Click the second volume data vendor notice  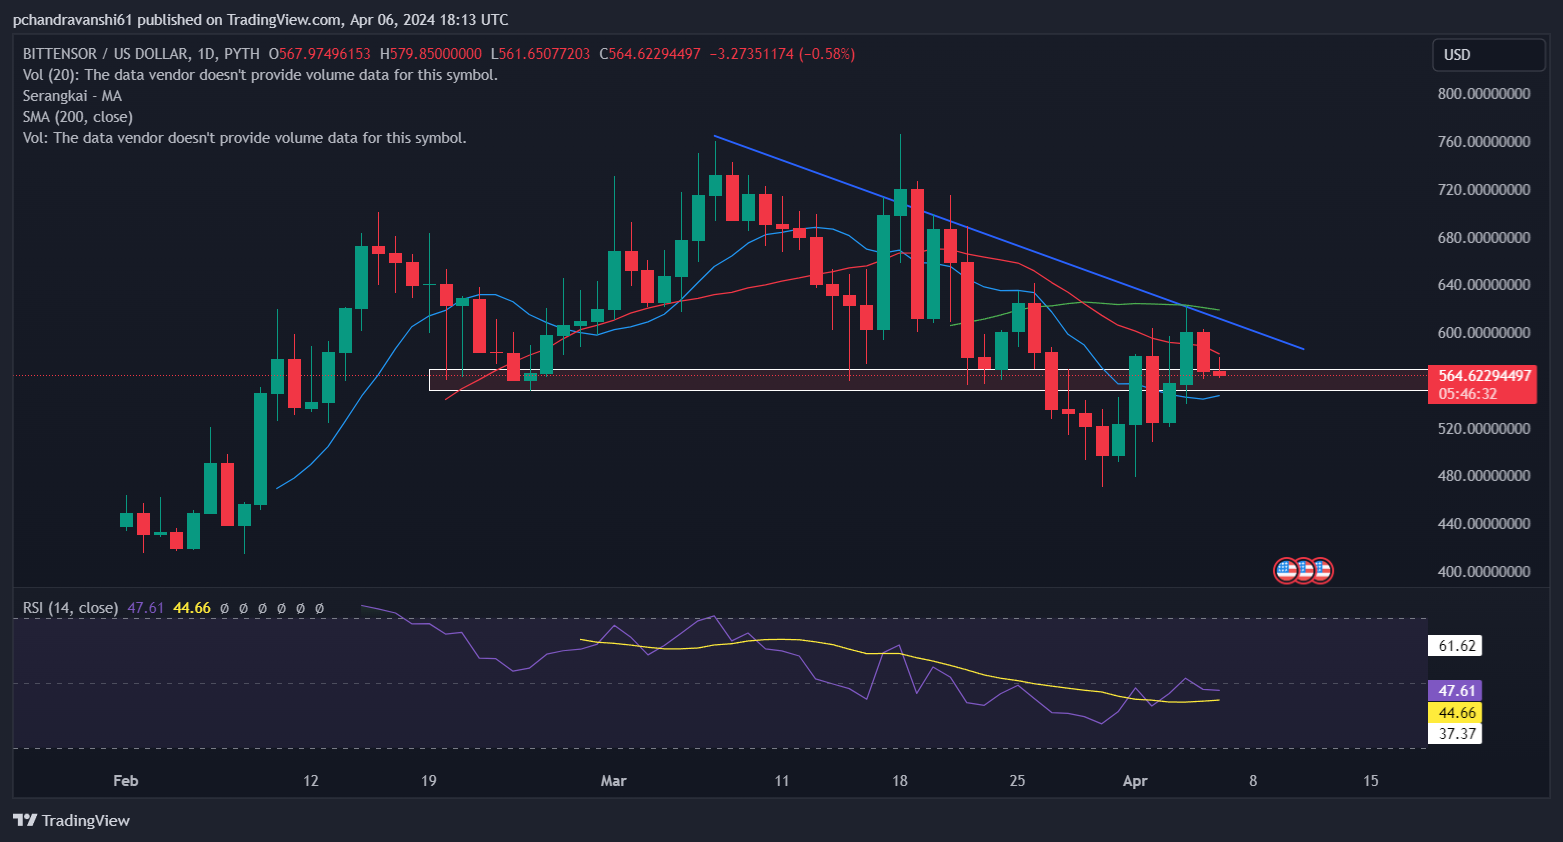click(x=245, y=138)
